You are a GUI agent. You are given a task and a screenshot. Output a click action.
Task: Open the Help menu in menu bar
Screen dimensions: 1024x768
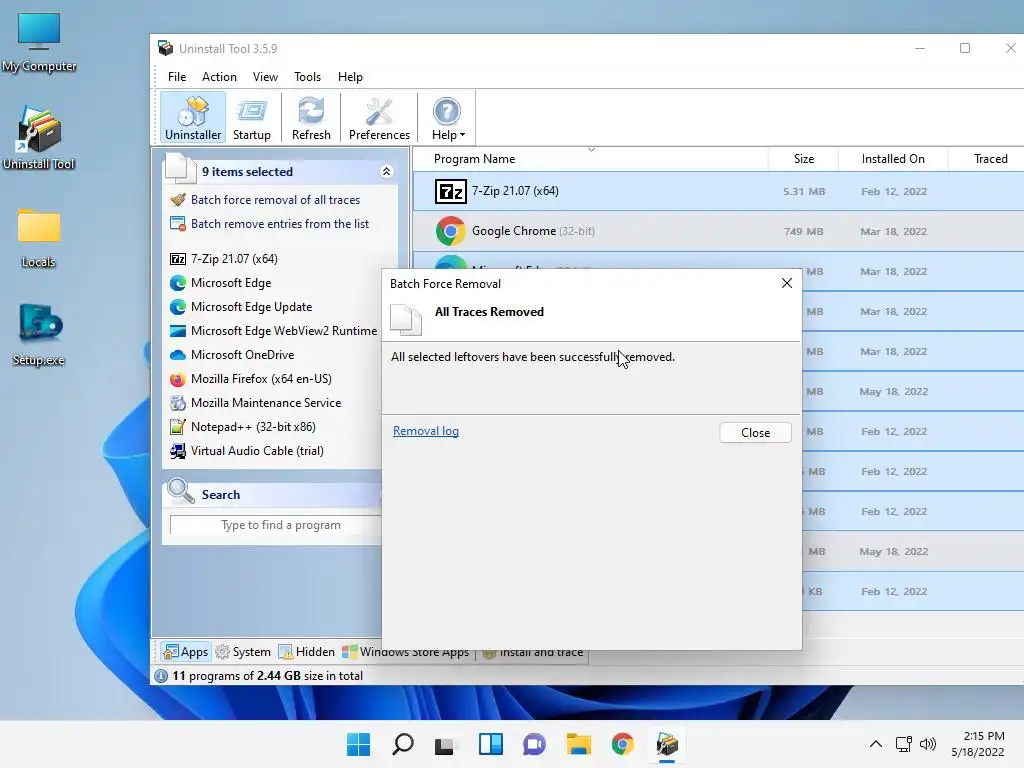pos(350,76)
